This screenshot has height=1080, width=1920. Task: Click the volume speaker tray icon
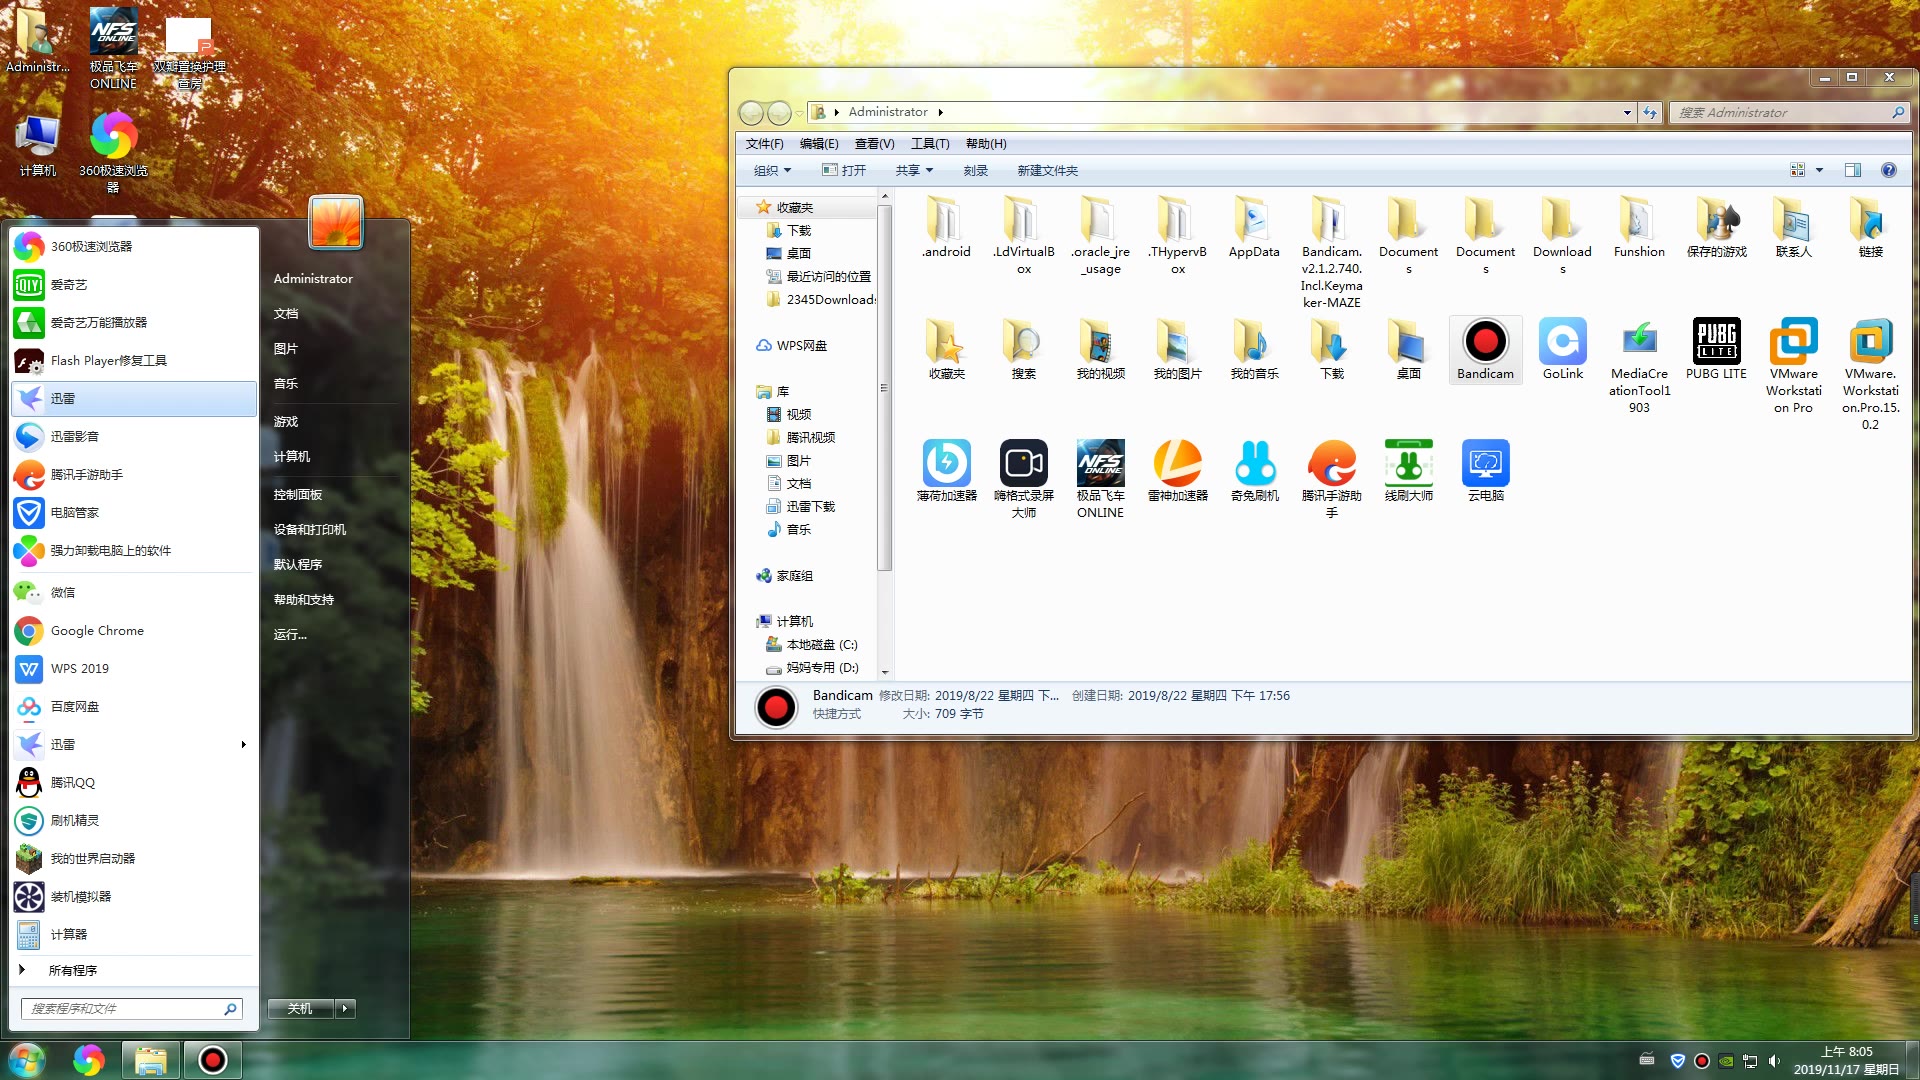point(1774,1061)
